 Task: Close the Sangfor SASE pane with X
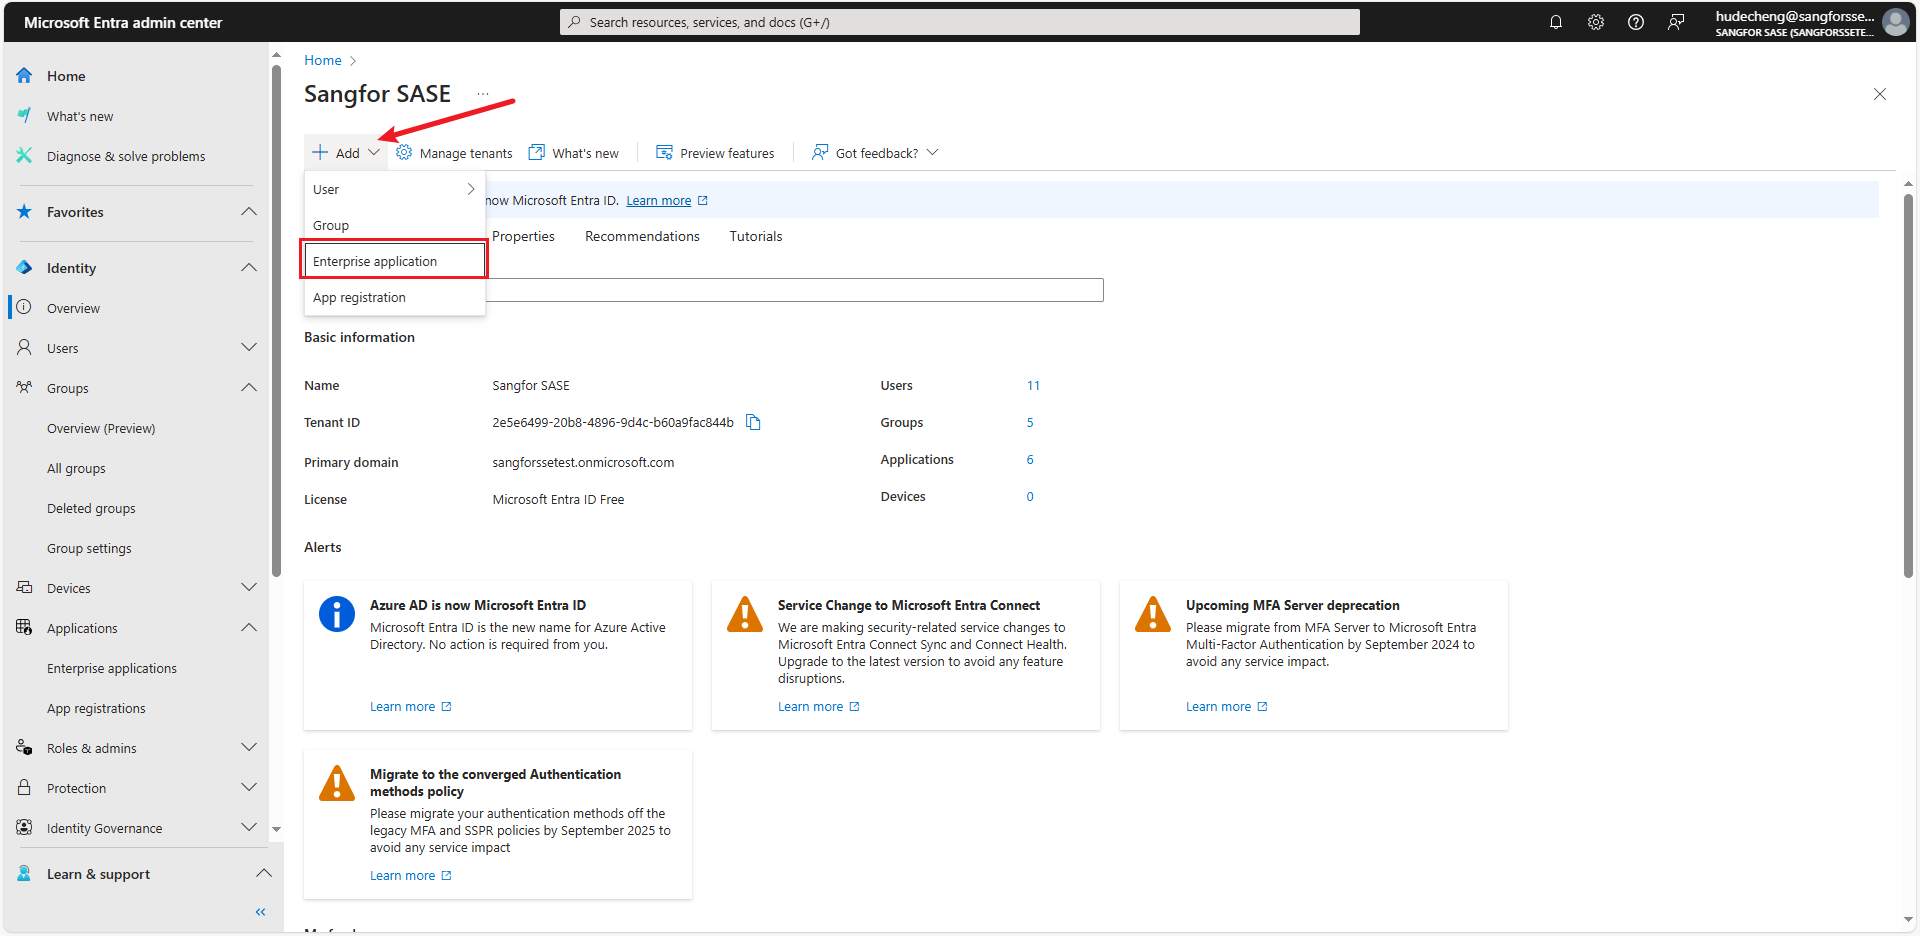tap(1880, 94)
